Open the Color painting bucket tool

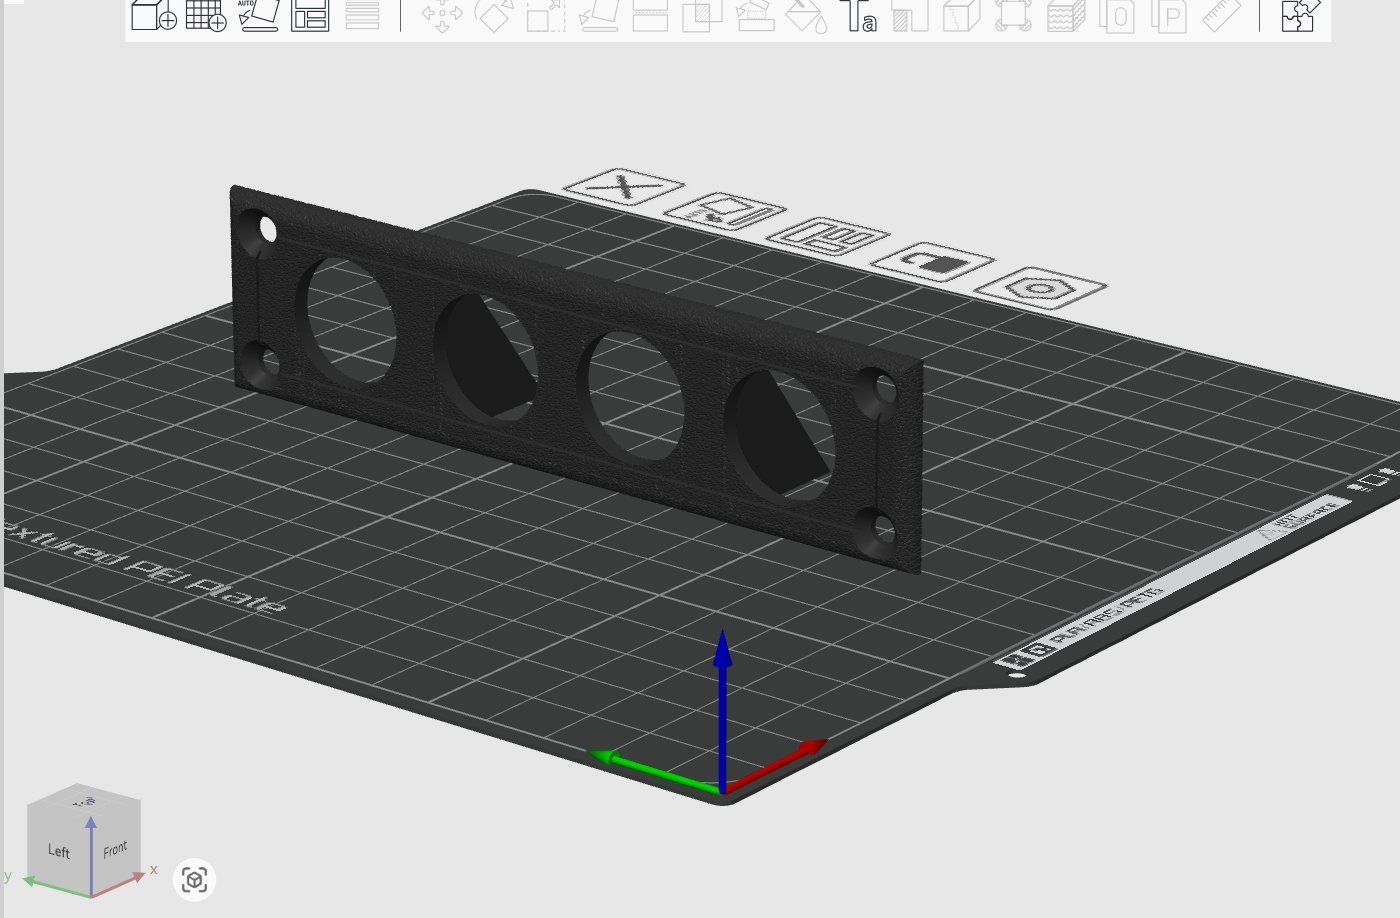tap(806, 15)
